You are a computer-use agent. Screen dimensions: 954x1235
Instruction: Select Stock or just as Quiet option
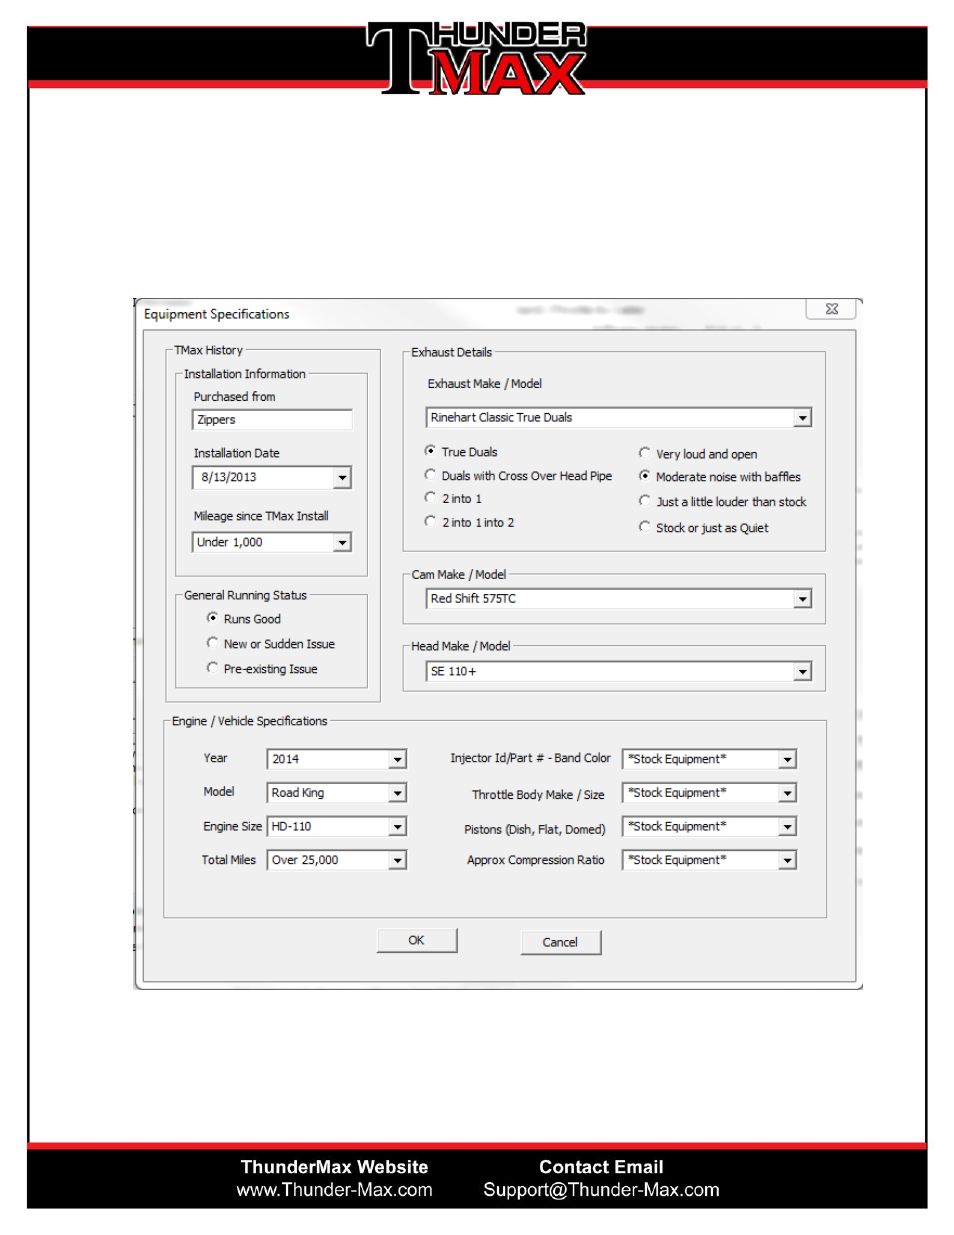[x=644, y=527]
